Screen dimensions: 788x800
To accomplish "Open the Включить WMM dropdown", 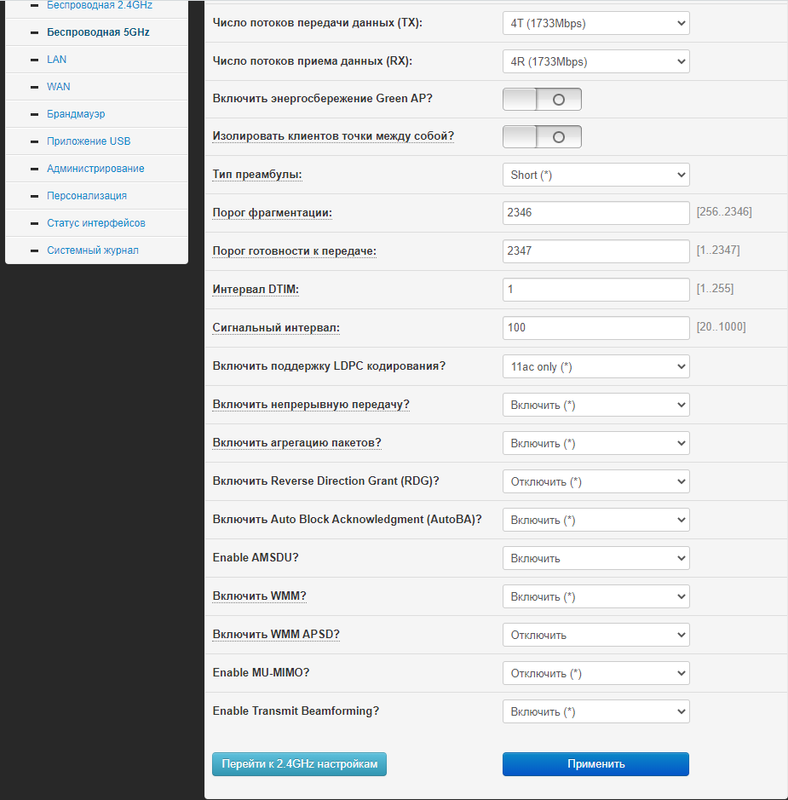I will click(596, 596).
